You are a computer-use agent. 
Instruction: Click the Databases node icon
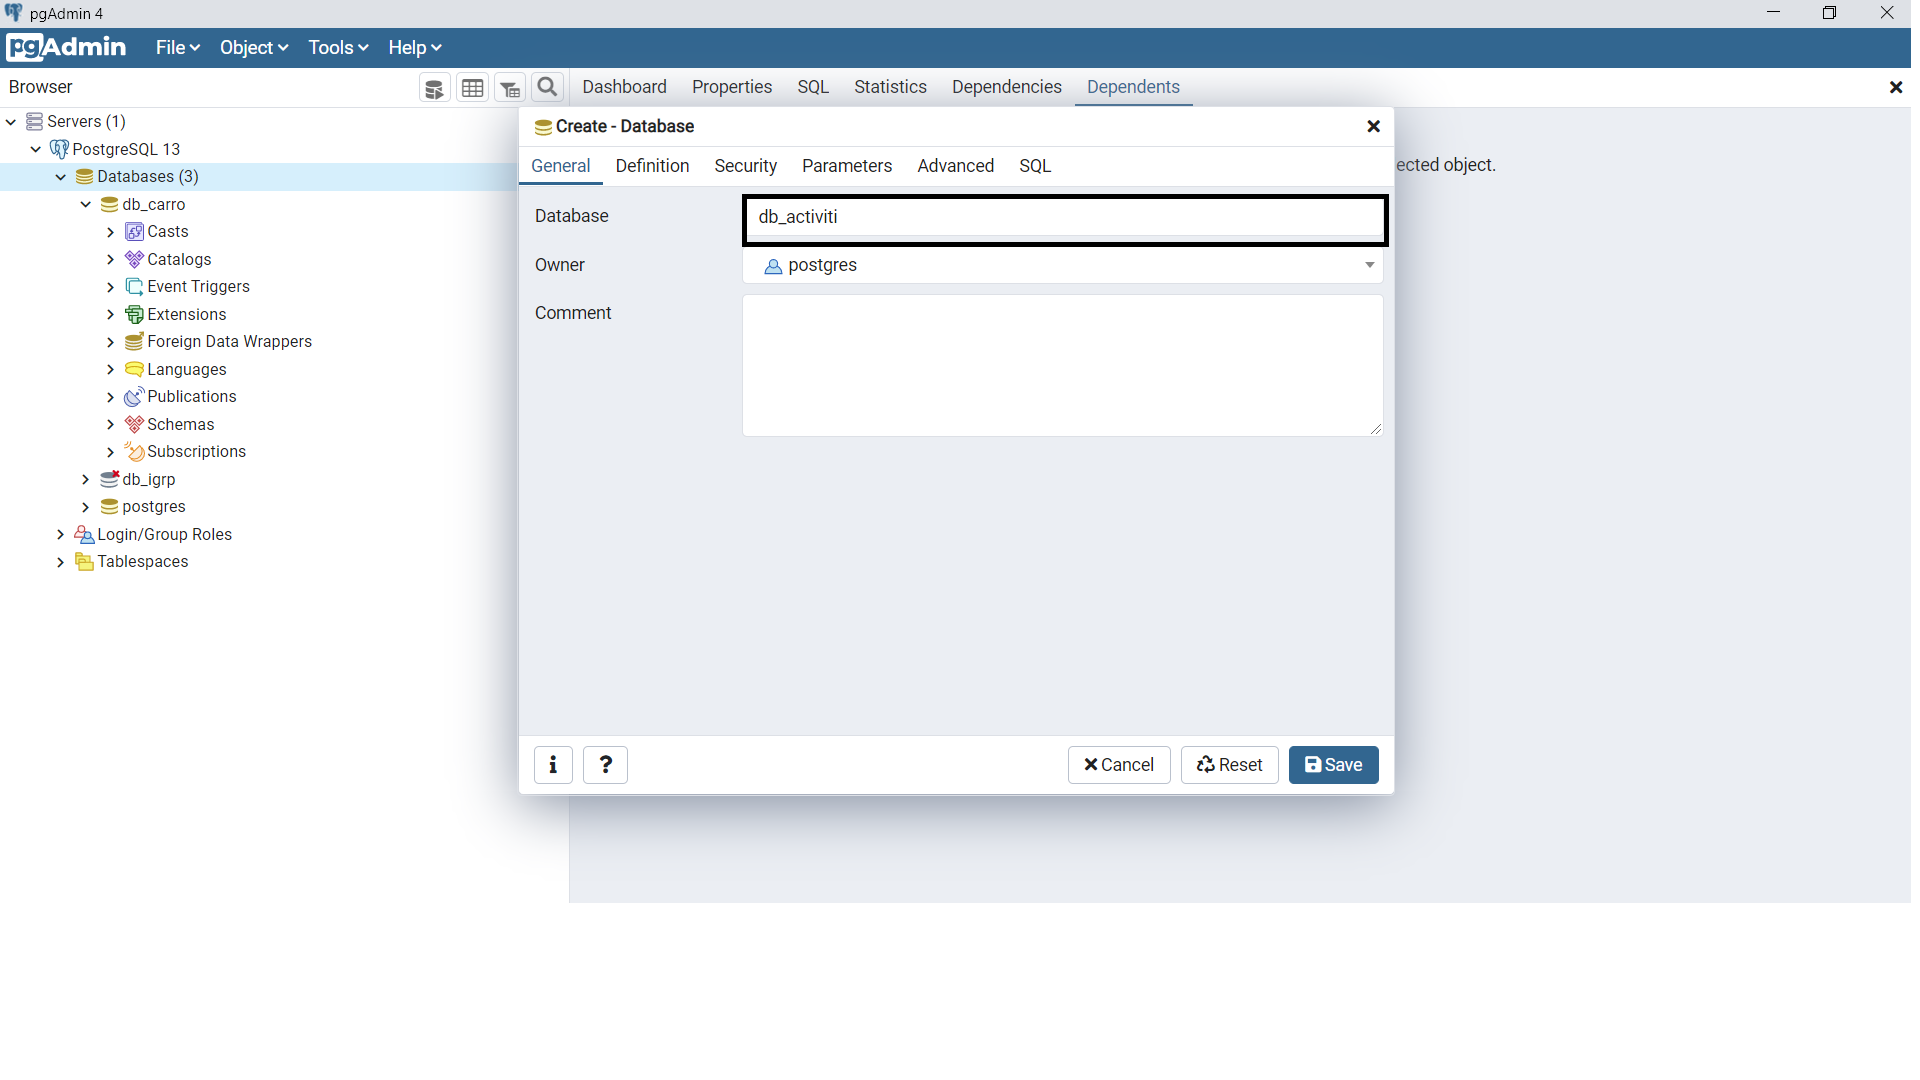pyautogui.click(x=85, y=177)
